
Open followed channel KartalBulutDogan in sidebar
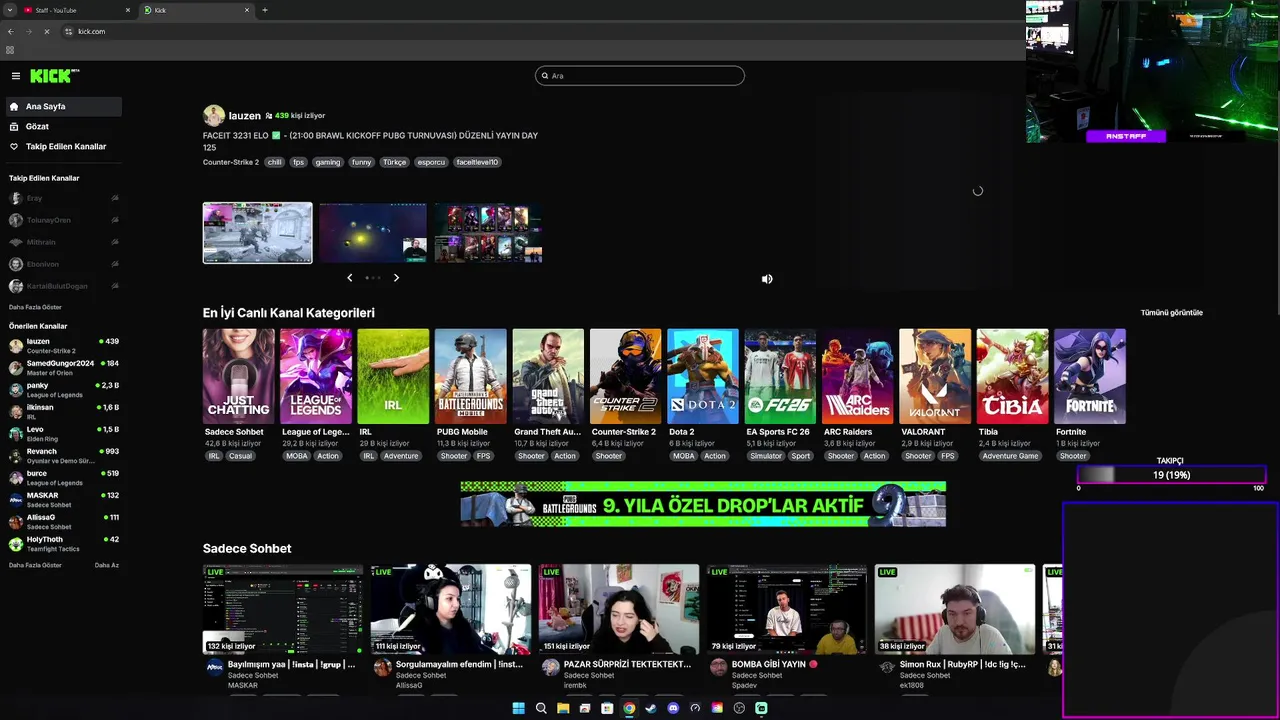pos(63,286)
